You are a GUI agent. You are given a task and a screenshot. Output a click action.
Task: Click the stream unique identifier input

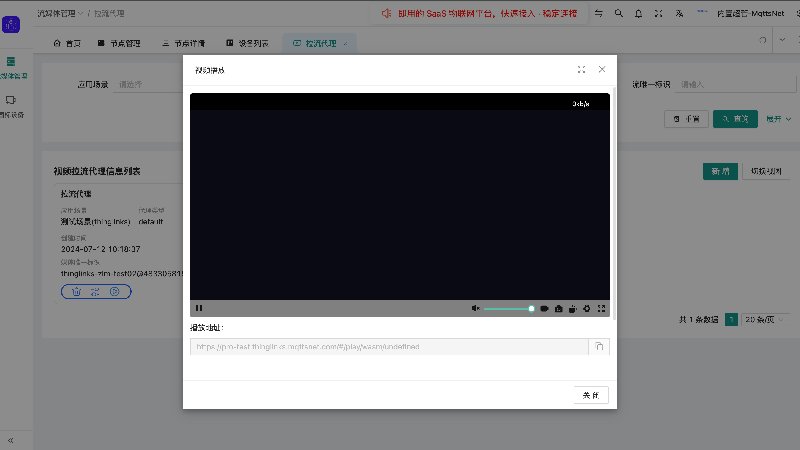[x=736, y=84]
